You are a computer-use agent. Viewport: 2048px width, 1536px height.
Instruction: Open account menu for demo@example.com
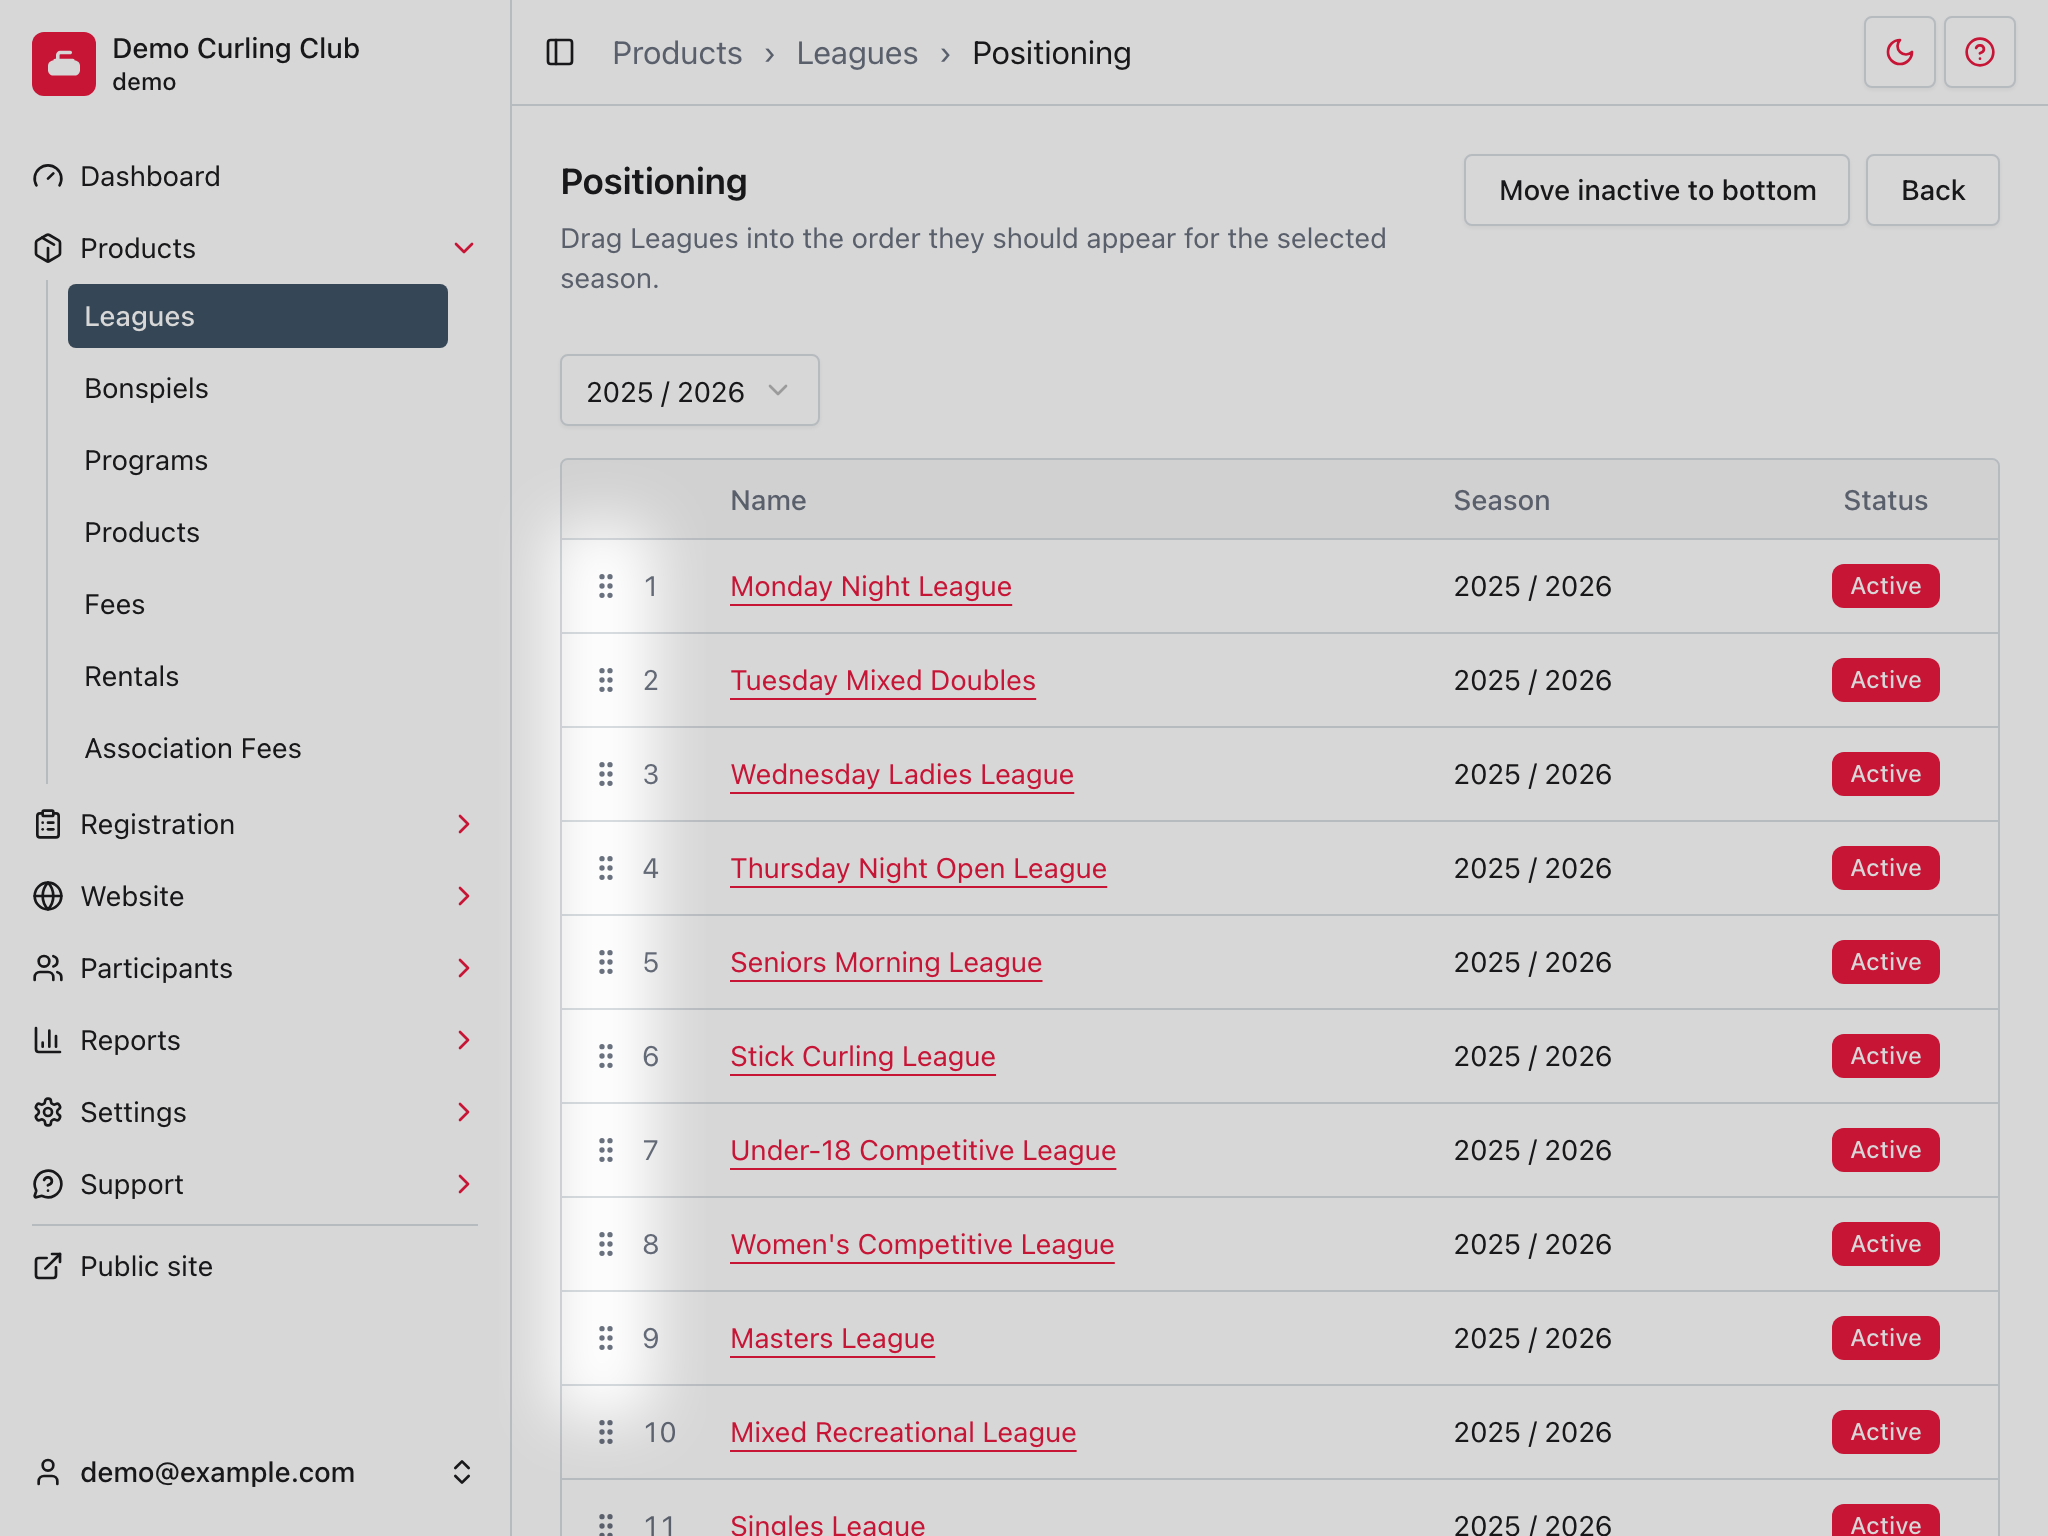pos(256,1472)
